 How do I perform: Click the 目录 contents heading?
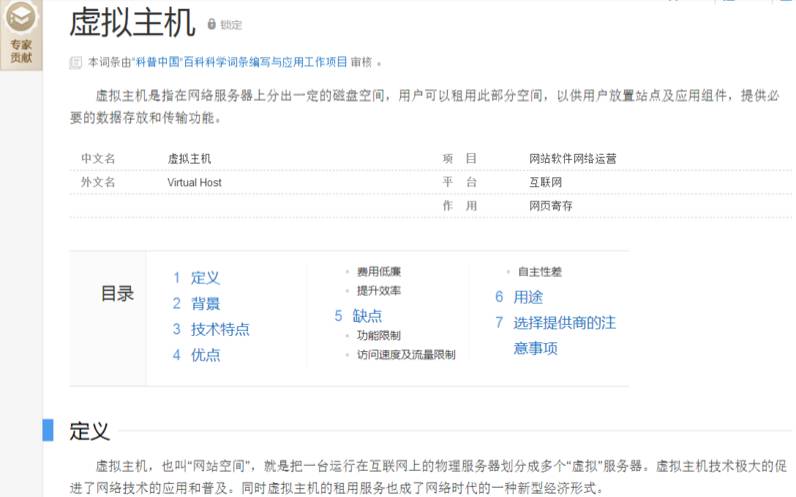117,293
